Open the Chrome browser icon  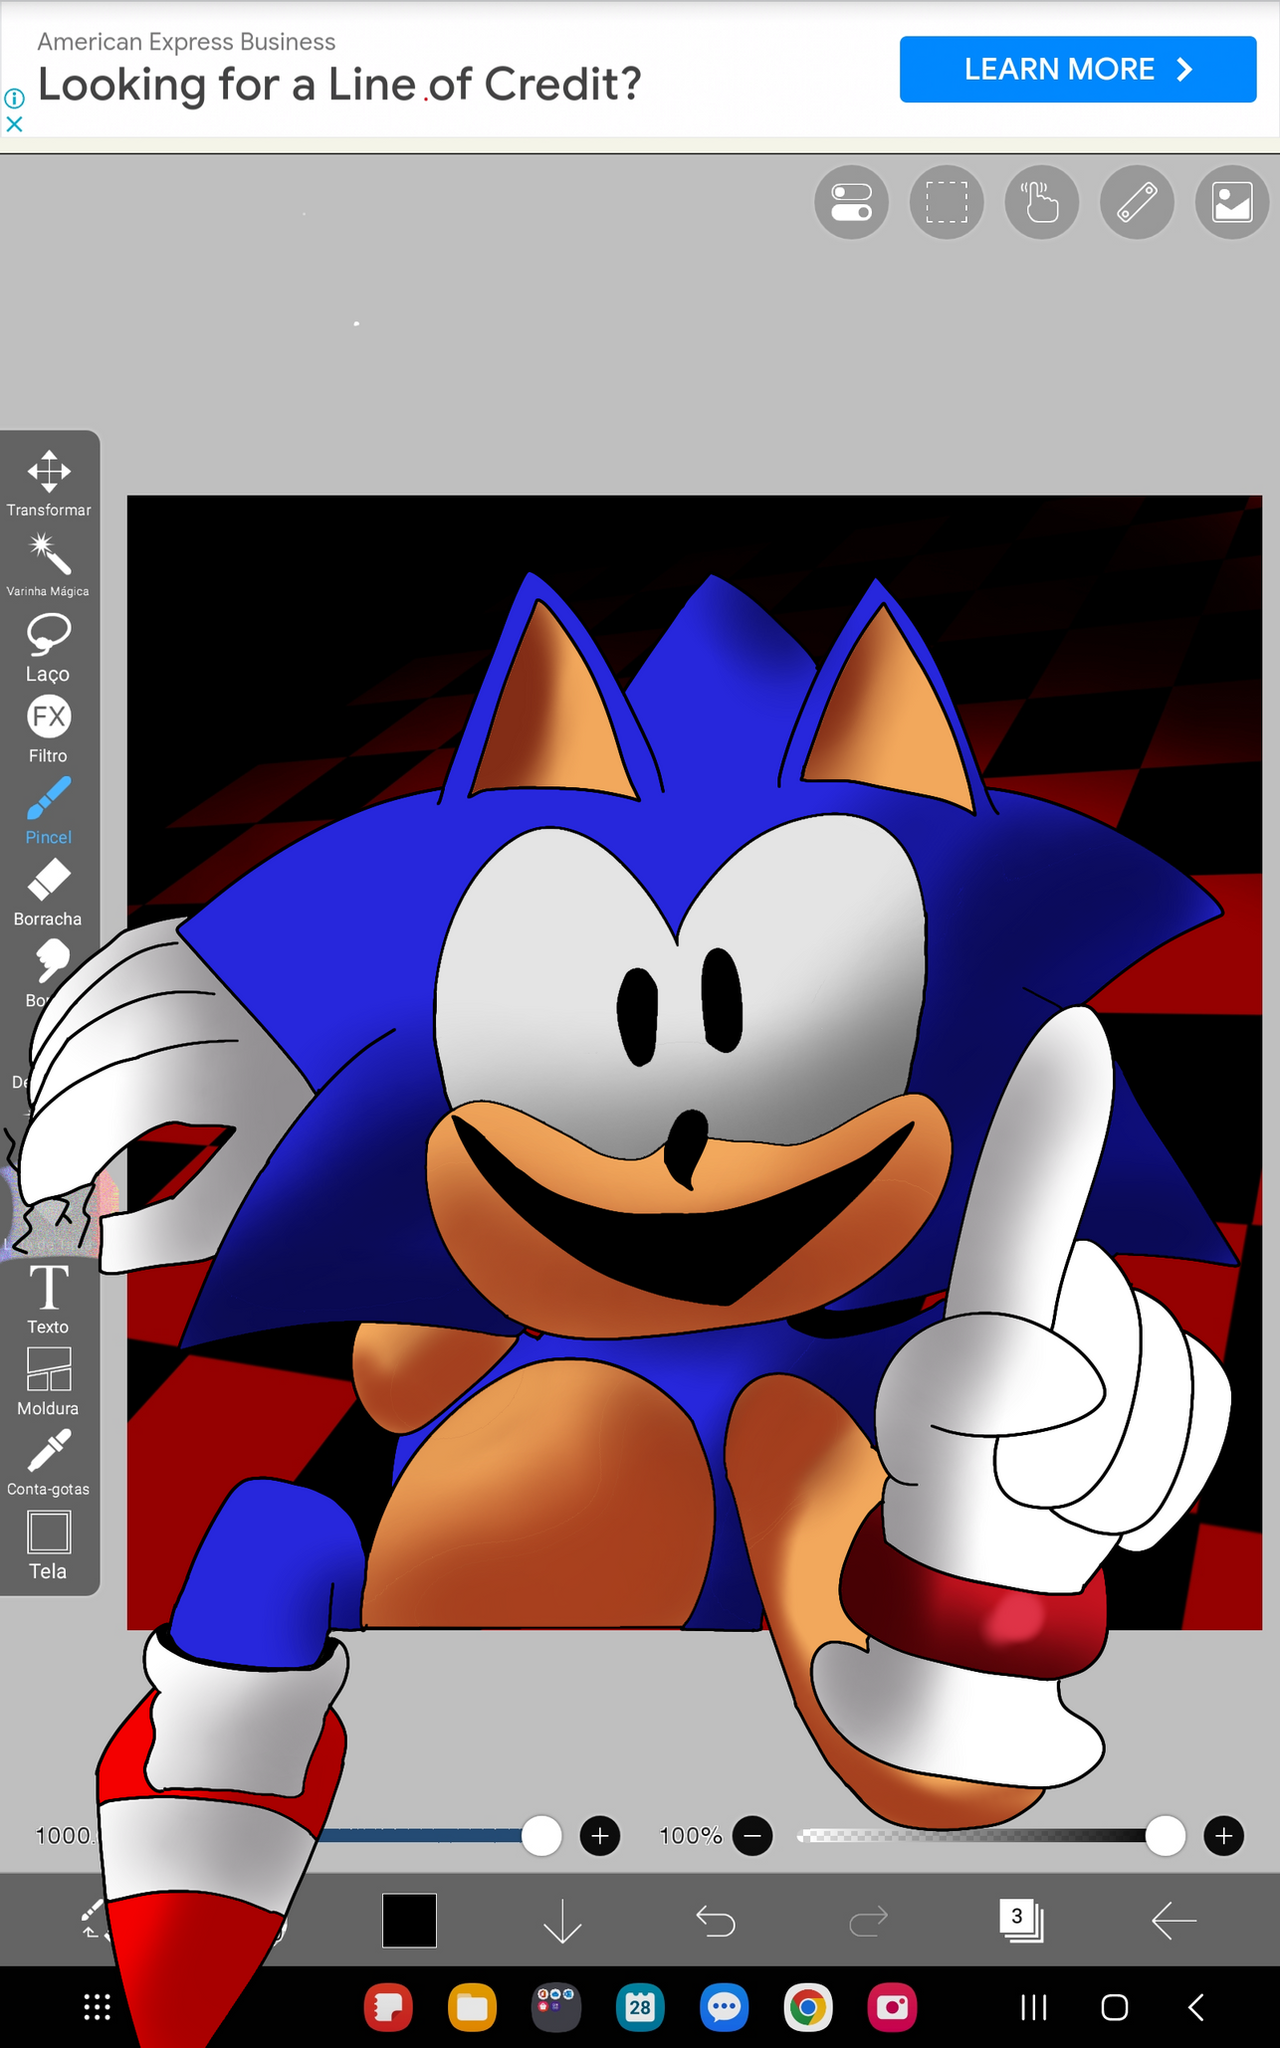[808, 2007]
